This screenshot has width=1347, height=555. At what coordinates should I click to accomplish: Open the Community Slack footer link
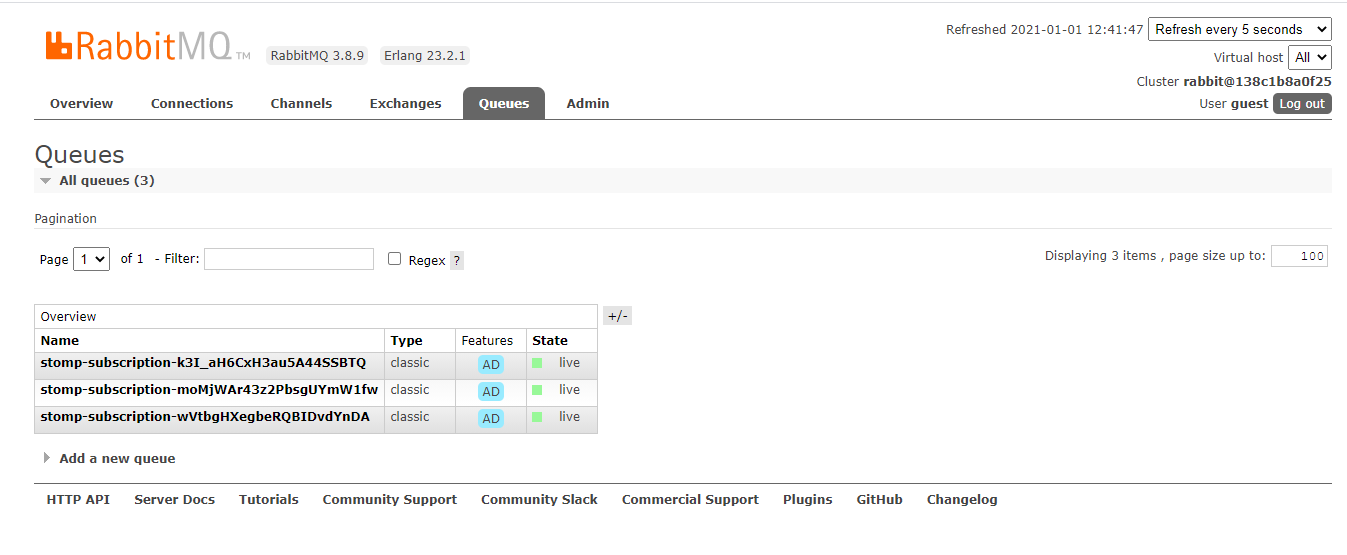[x=539, y=500]
